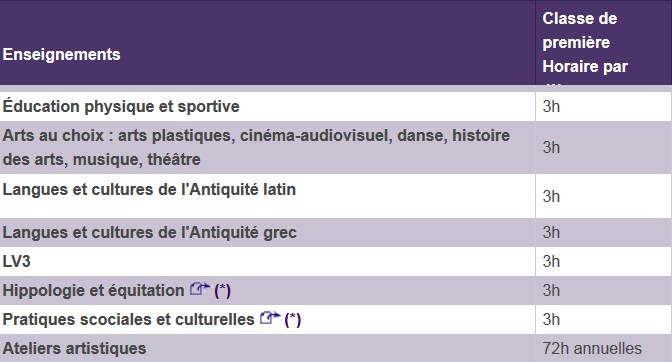Select Langues et cultures de l'Antiquité latin
This screenshot has height=362, width=672.
149,189
